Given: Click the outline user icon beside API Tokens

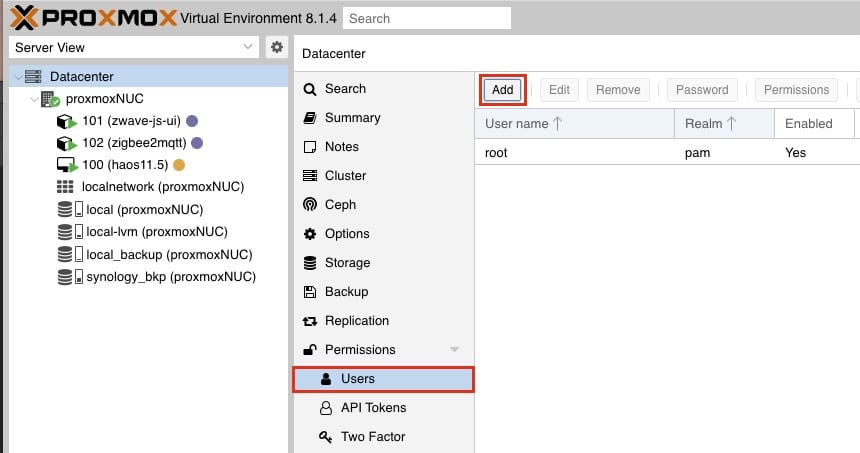Looking at the screenshot, I should [326, 407].
